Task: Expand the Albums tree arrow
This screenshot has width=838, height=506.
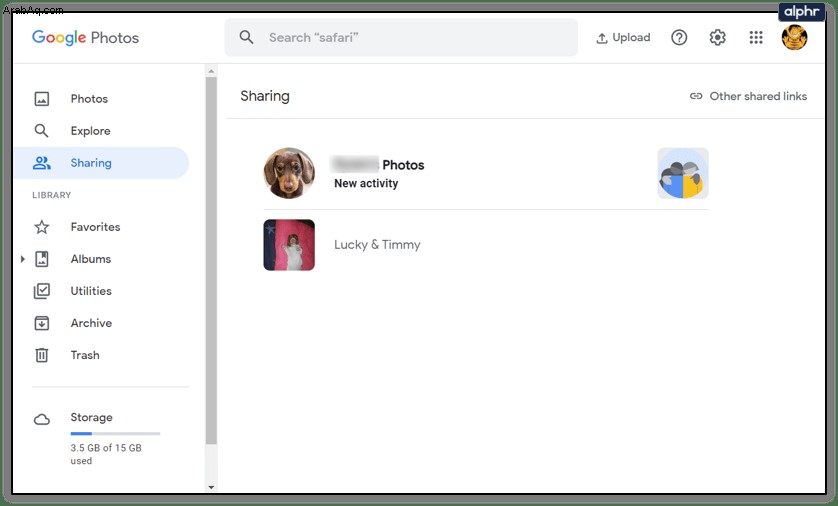Action: coord(22,259)
